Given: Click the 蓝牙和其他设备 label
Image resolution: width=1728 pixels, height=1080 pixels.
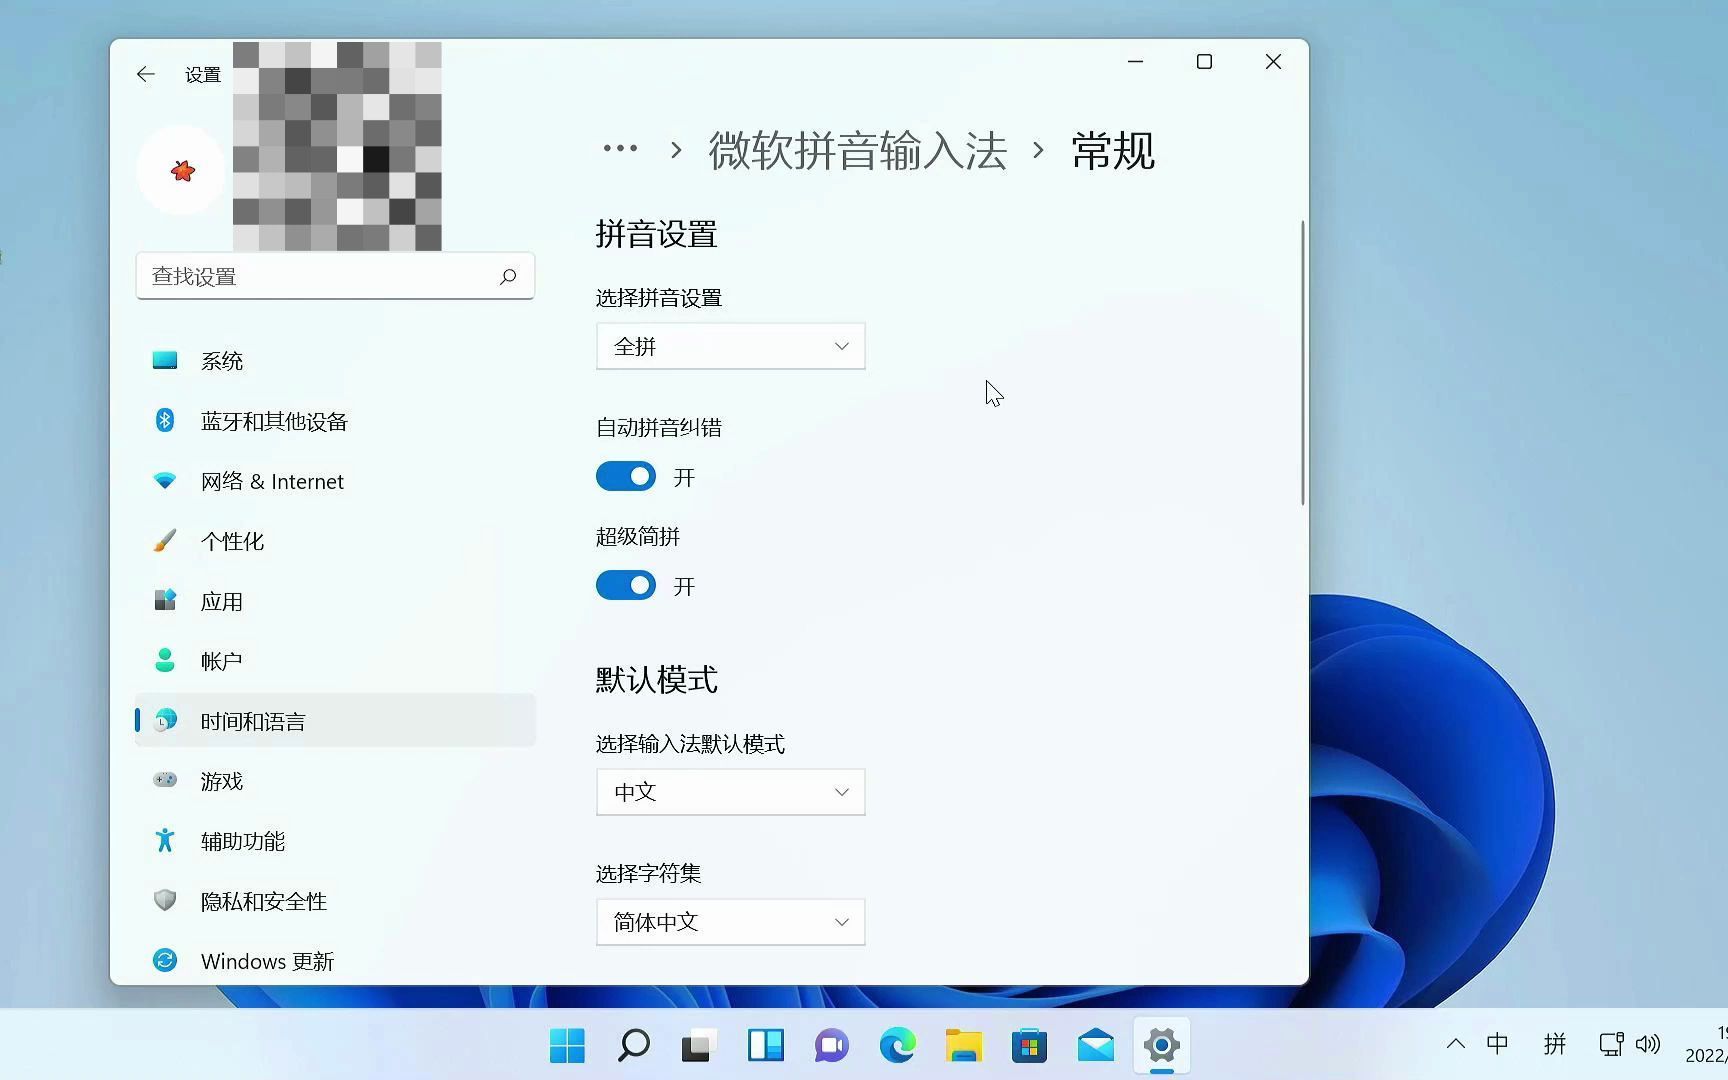Looking at the screenshot, I should 274,422.
